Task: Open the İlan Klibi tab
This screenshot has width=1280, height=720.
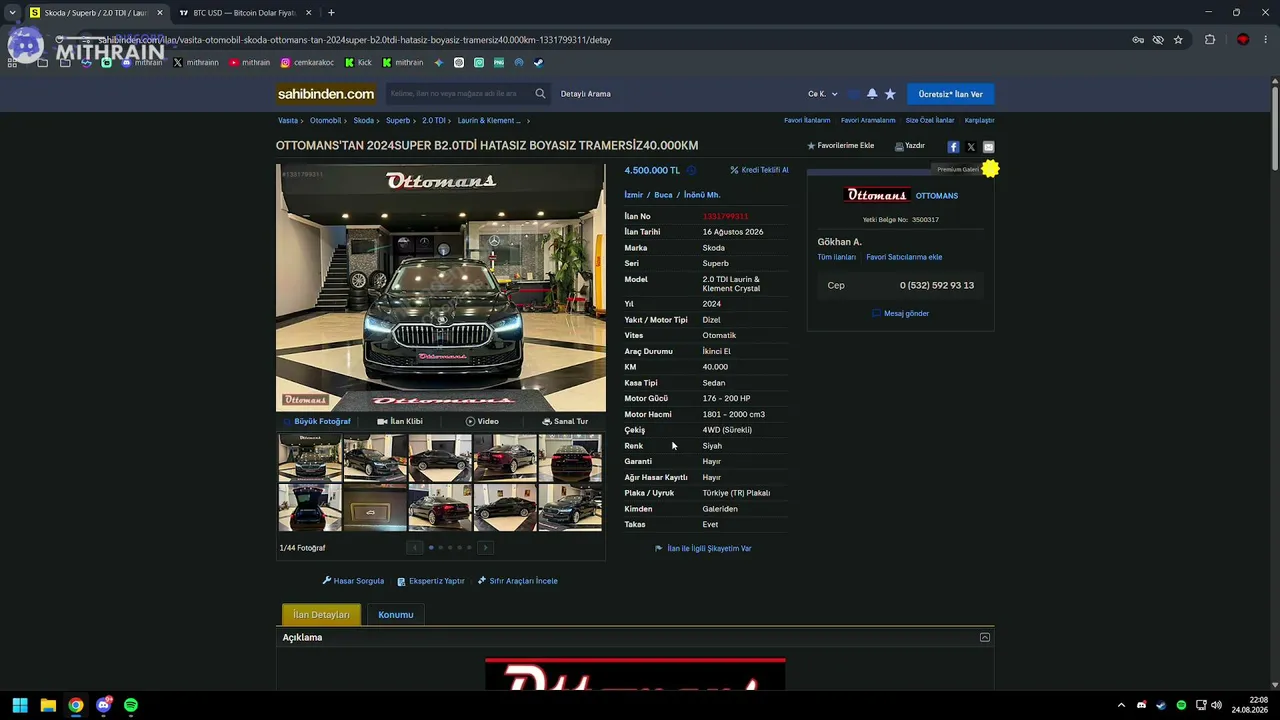Action: (400, 421)
